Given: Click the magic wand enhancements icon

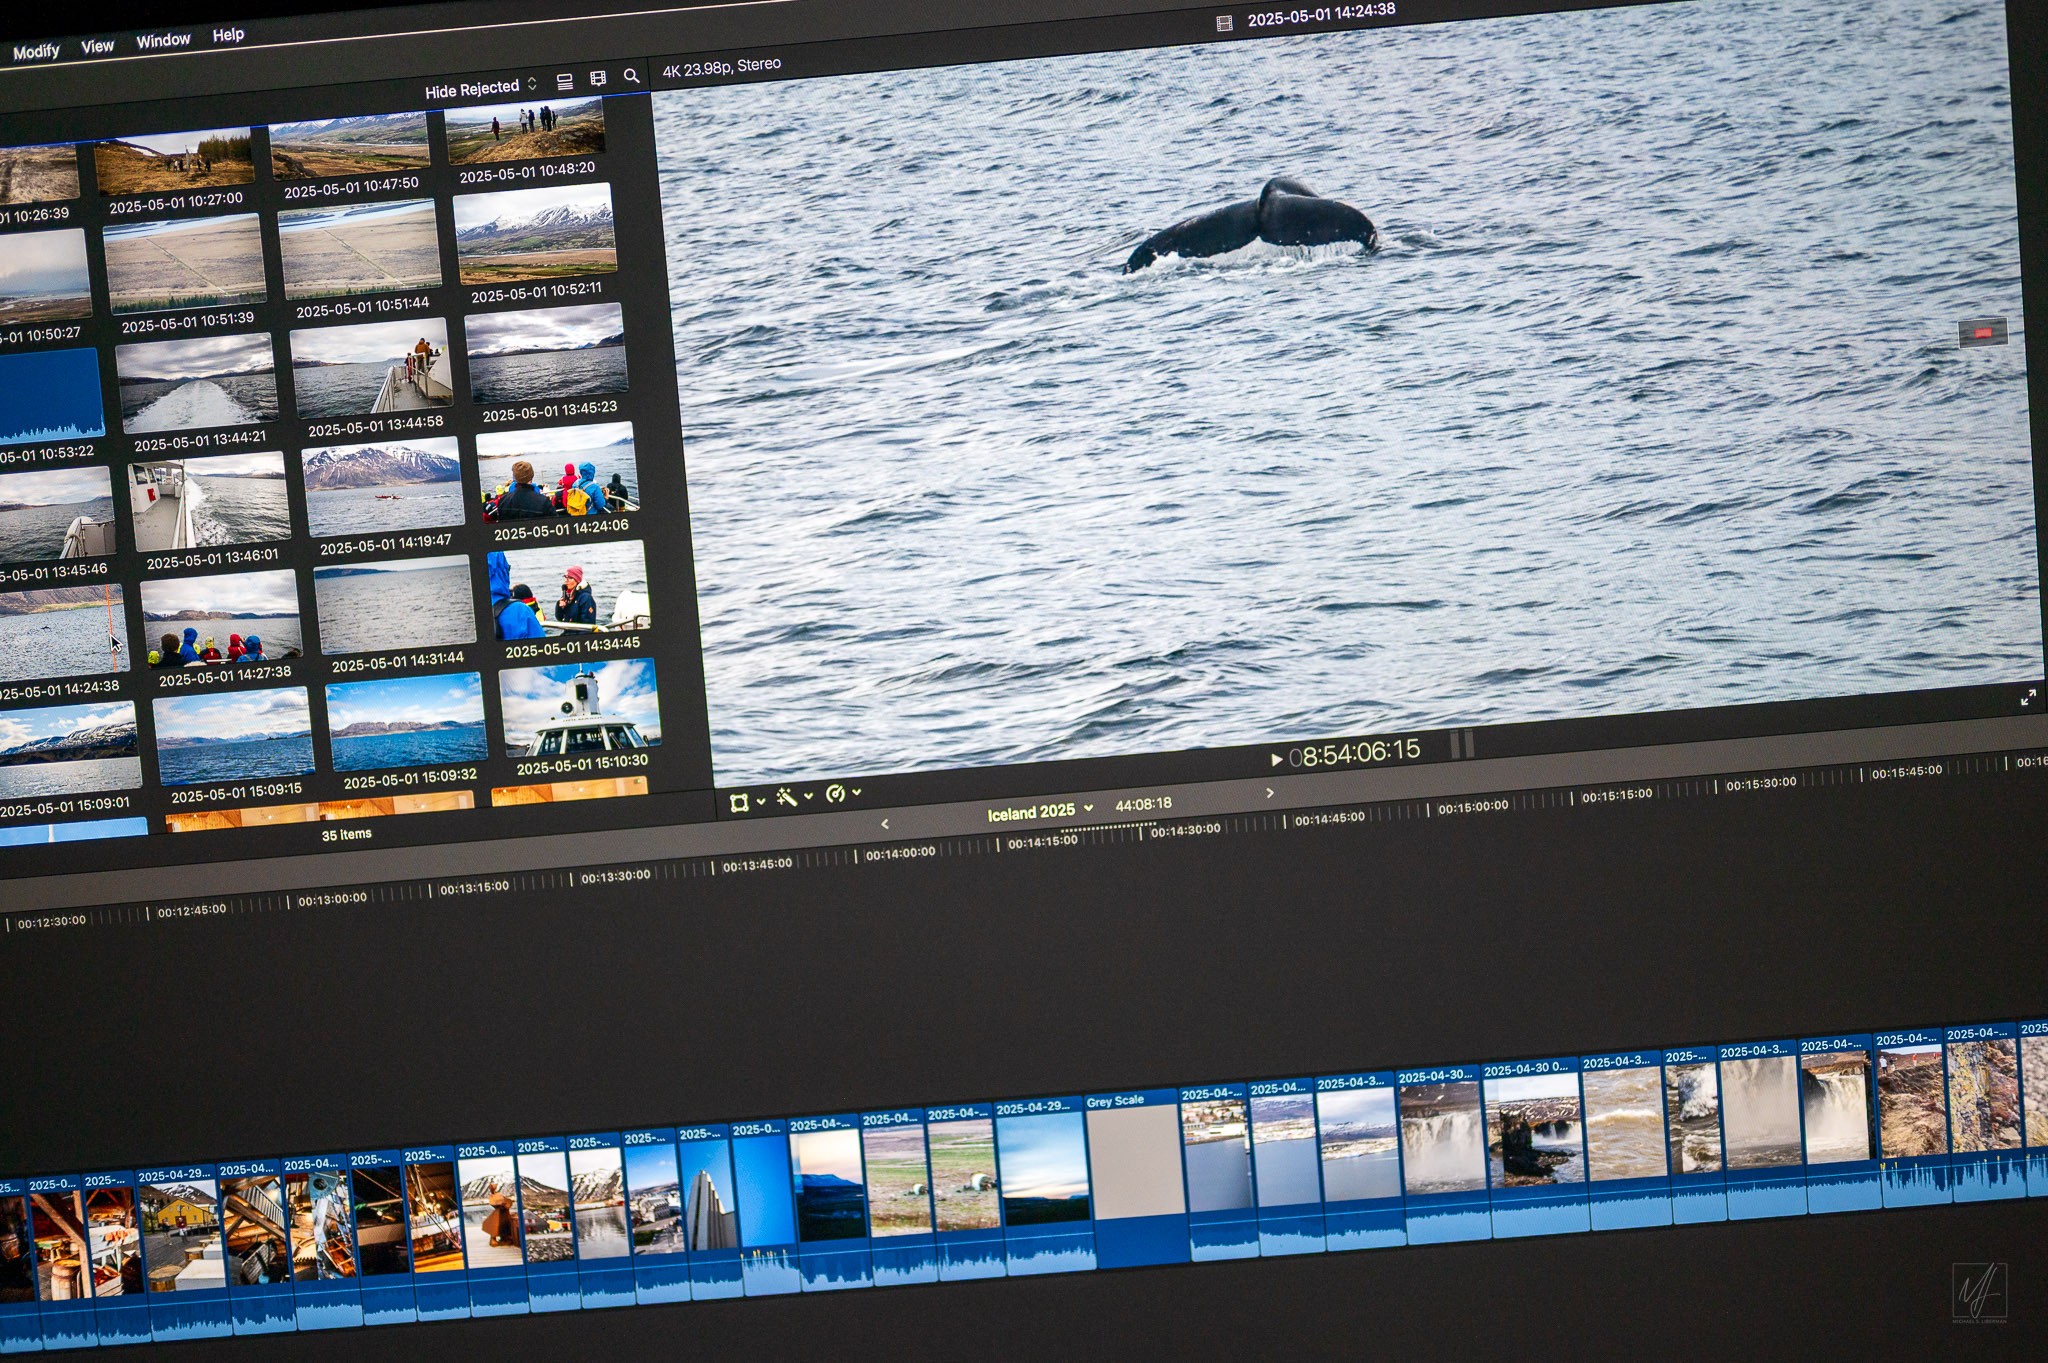Looking at the screenshot, I should coord(786,797).
